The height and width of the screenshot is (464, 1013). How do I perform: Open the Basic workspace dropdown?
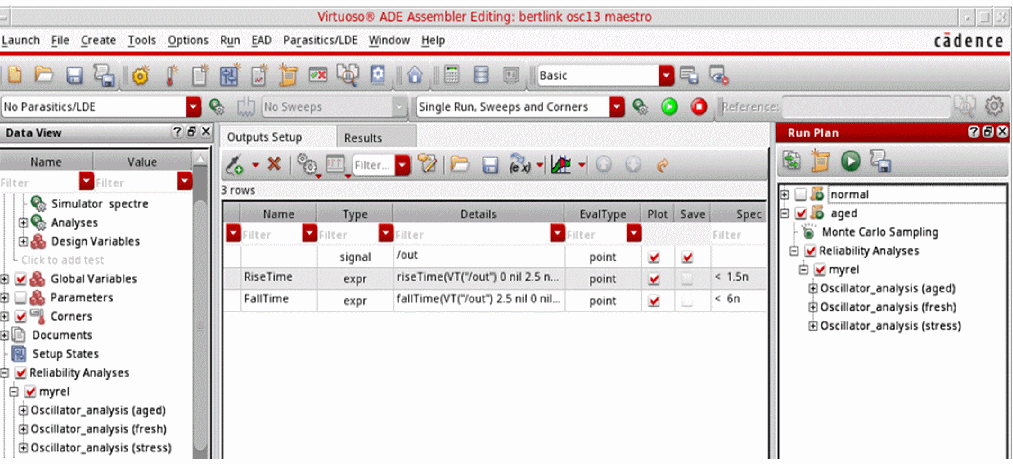(666, 76)
